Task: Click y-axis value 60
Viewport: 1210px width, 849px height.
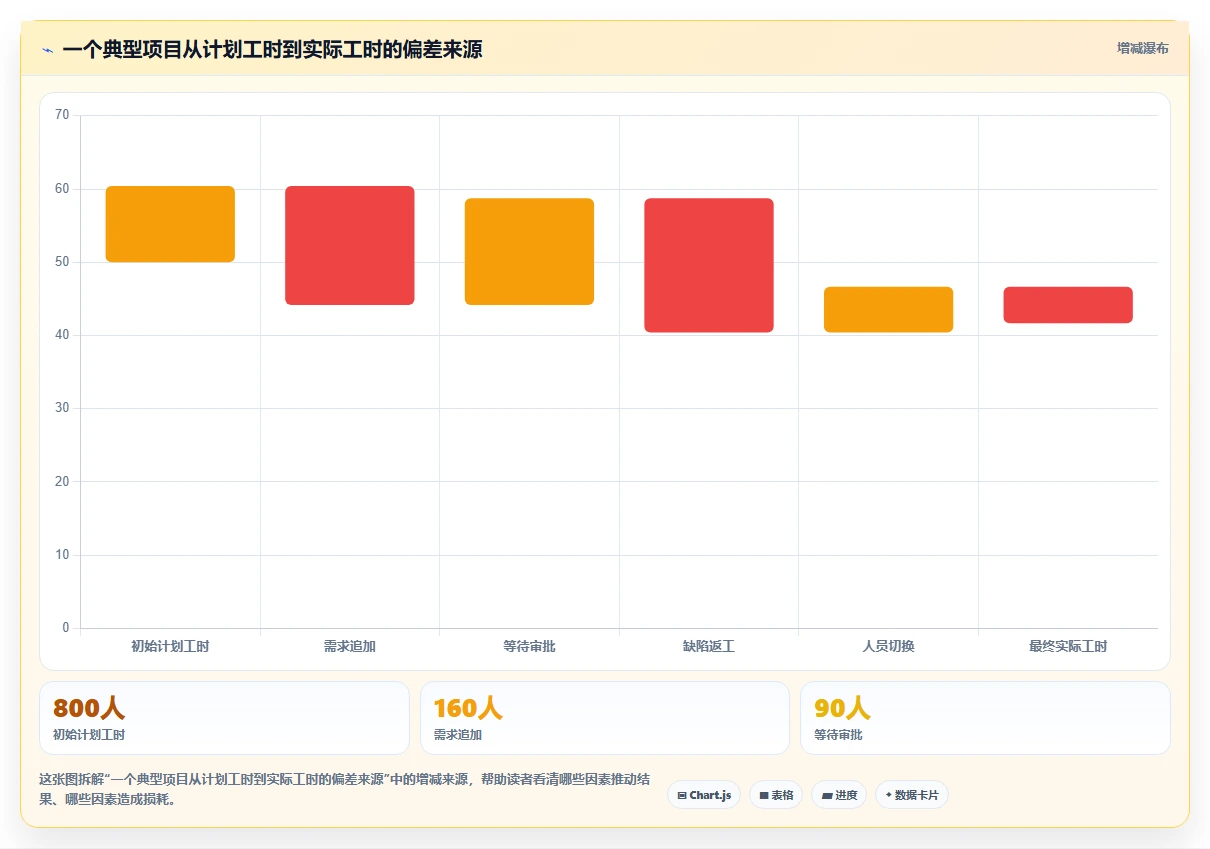Action: pyautogui.click(x=62, y=189)
